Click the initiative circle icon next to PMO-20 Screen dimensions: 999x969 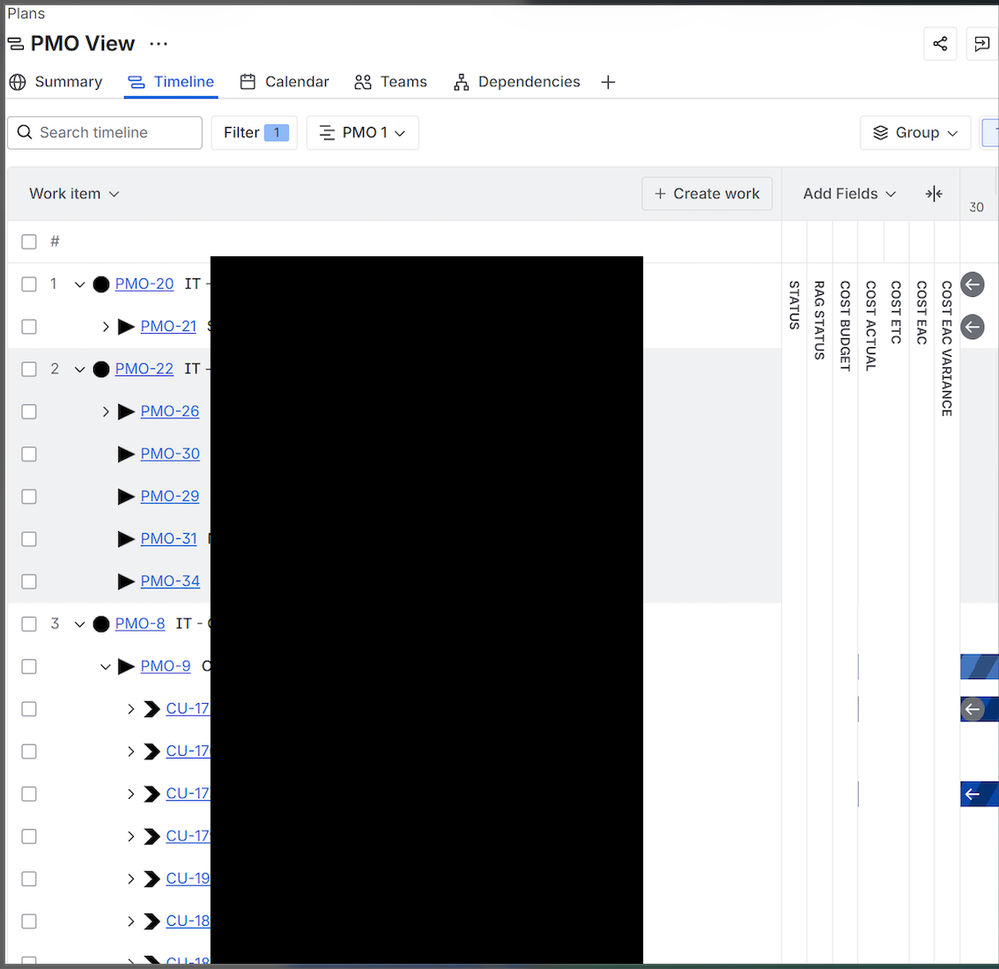point(101,284)
